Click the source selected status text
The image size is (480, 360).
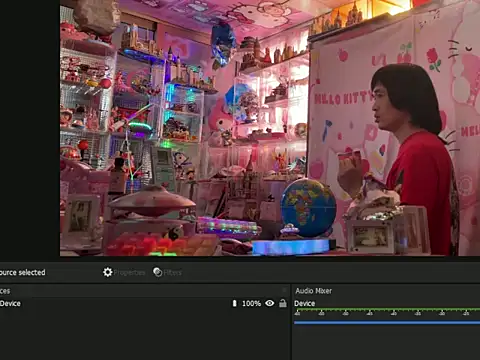(22, 272)
